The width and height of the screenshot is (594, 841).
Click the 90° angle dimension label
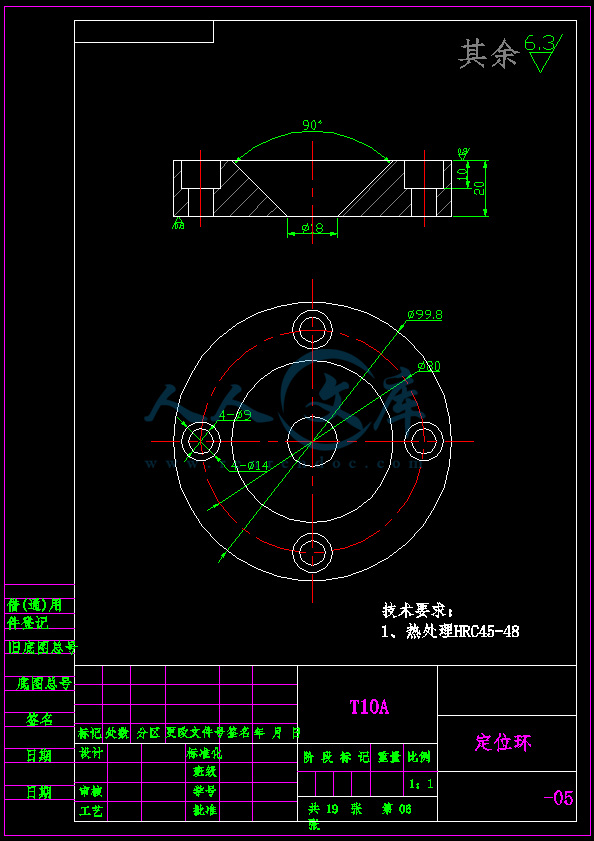[312, 126]
